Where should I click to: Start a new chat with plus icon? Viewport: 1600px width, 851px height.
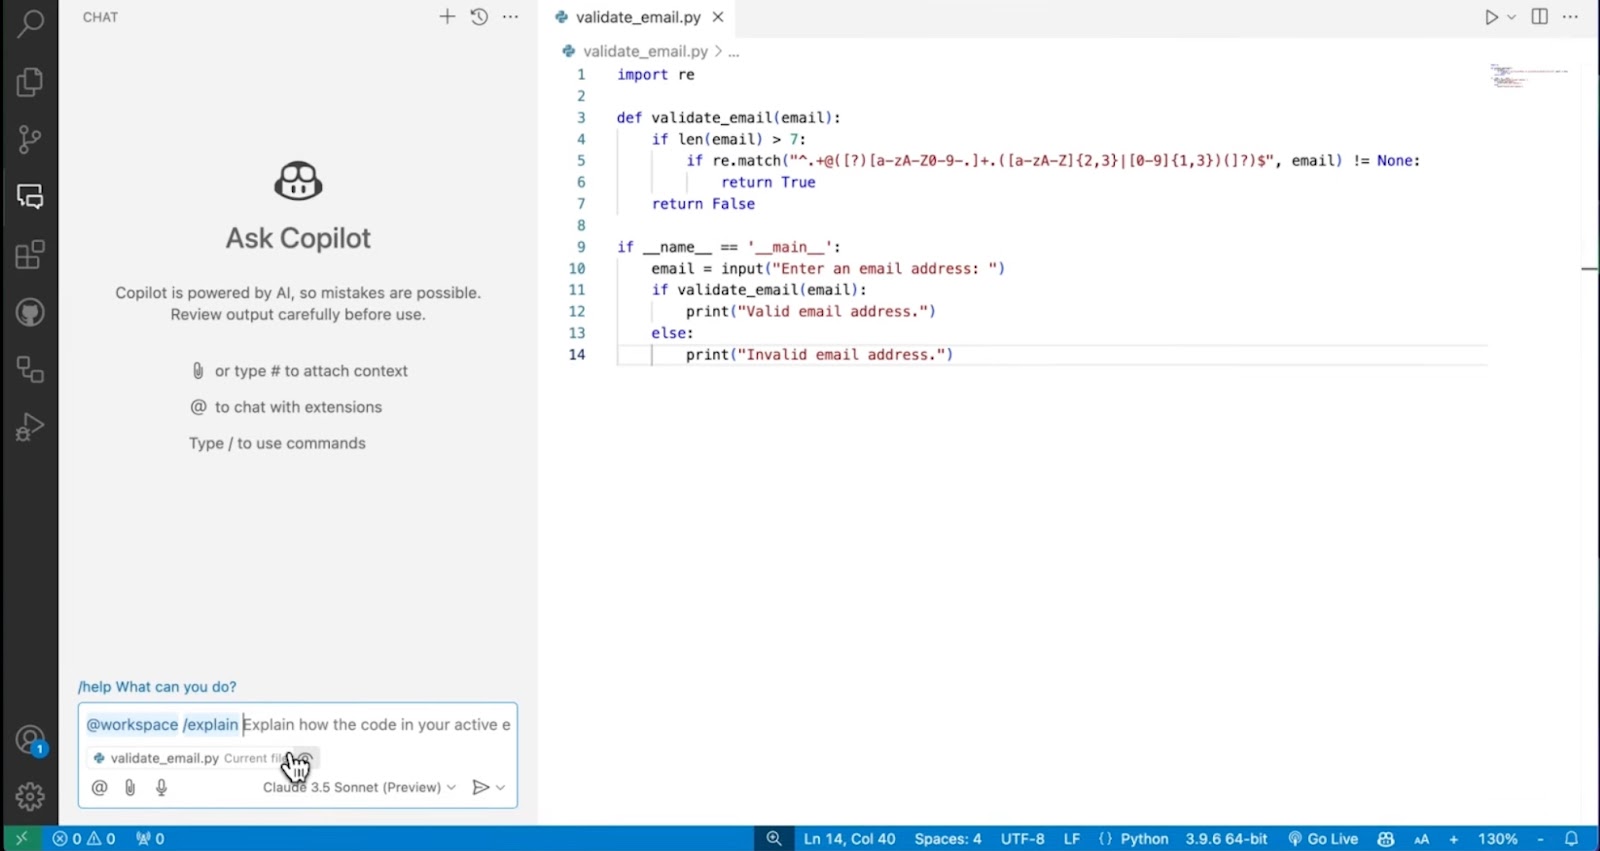pos(447,17)
